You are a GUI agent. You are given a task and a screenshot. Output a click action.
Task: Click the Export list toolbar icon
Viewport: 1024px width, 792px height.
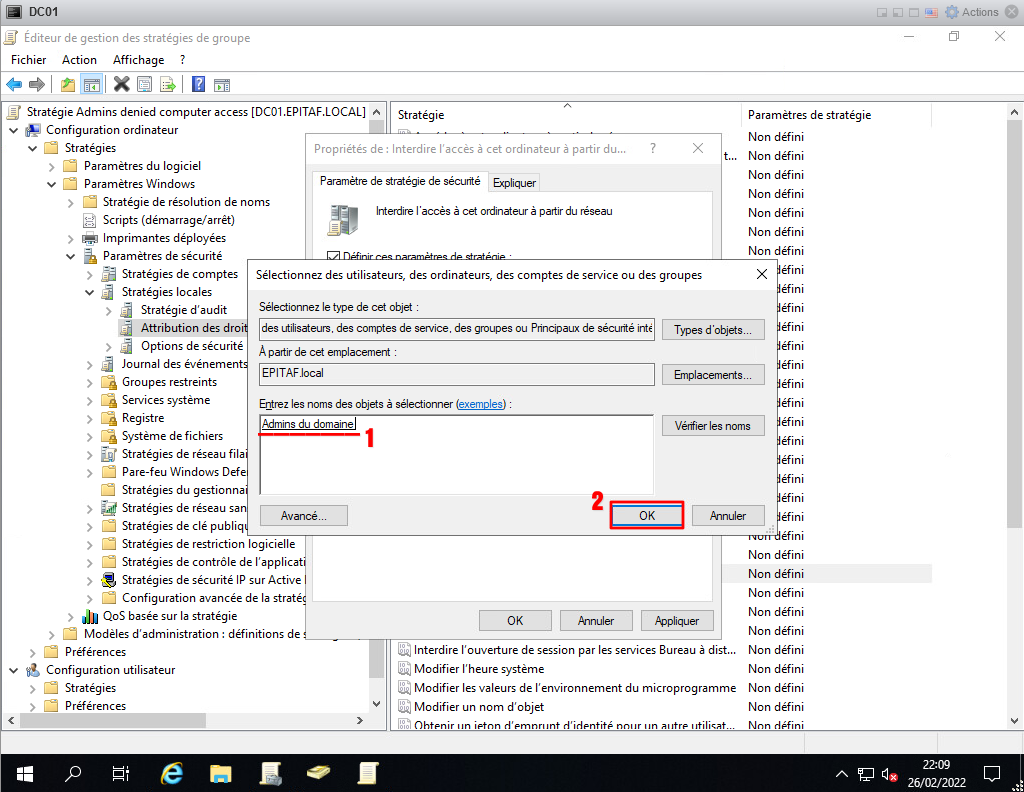[168, 84]
